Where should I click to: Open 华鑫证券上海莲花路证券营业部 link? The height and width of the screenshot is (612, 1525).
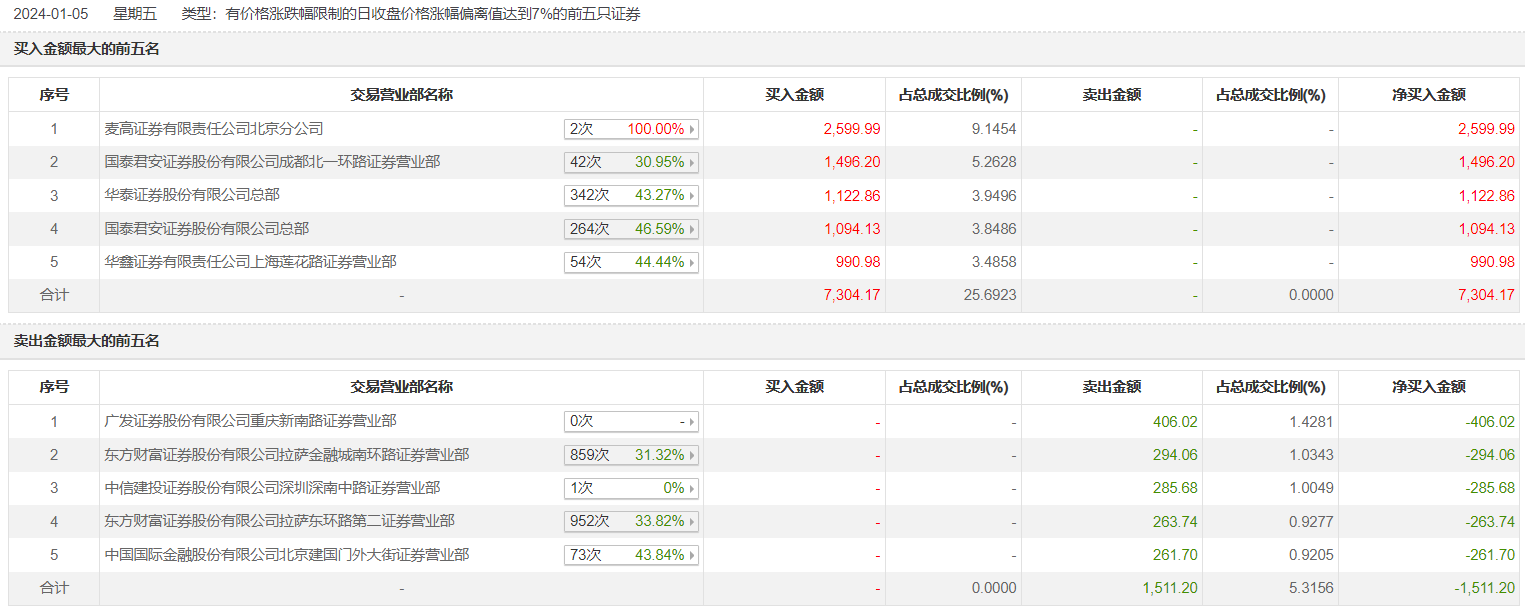click(x=250, y=262)
